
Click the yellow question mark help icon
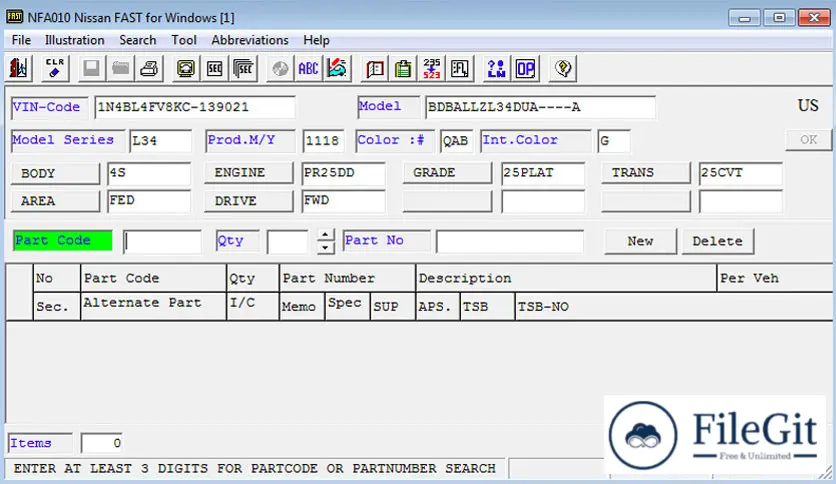click(563, 68)
